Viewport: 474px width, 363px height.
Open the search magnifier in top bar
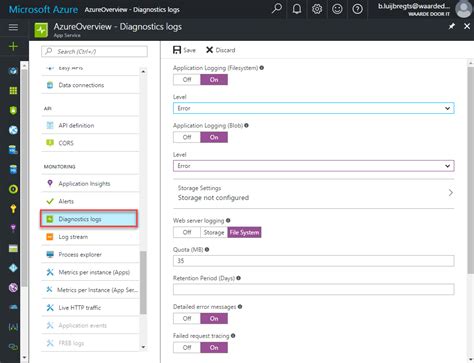[276, 9]
